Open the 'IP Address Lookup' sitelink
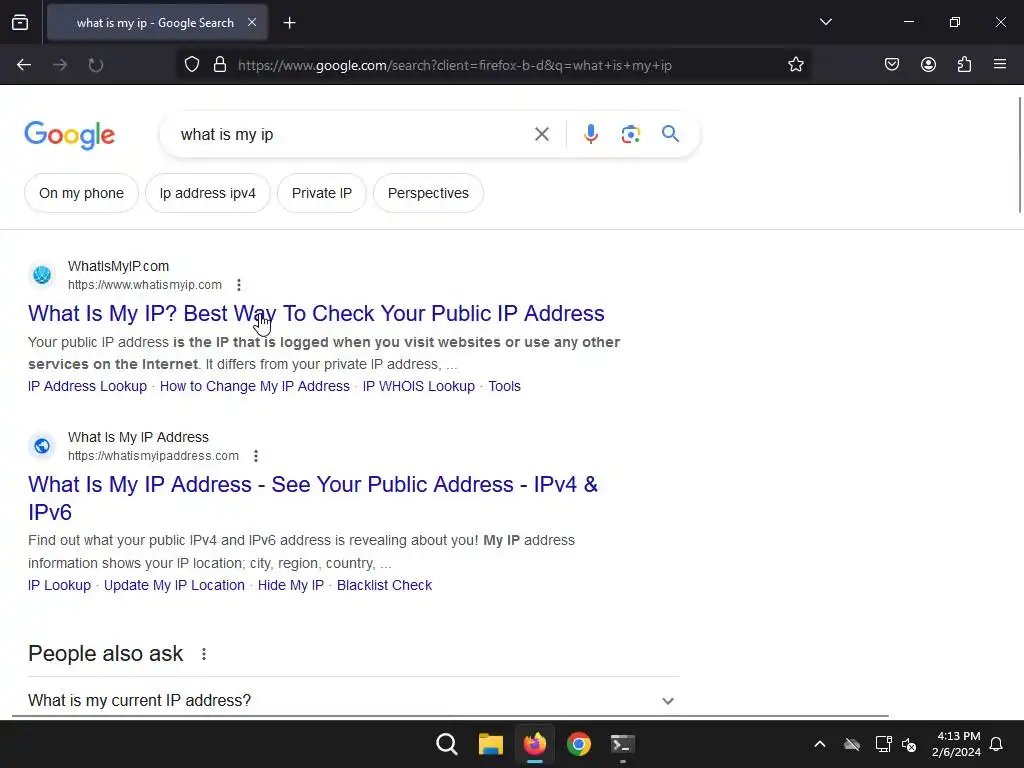This screenshot has height=768, width=1024. point(88,386)
